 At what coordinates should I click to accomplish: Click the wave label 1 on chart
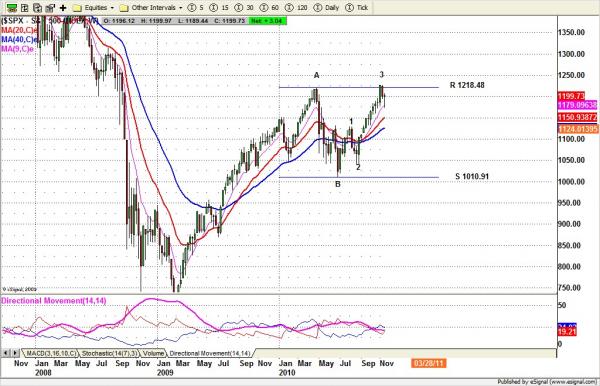click(351, 122)
